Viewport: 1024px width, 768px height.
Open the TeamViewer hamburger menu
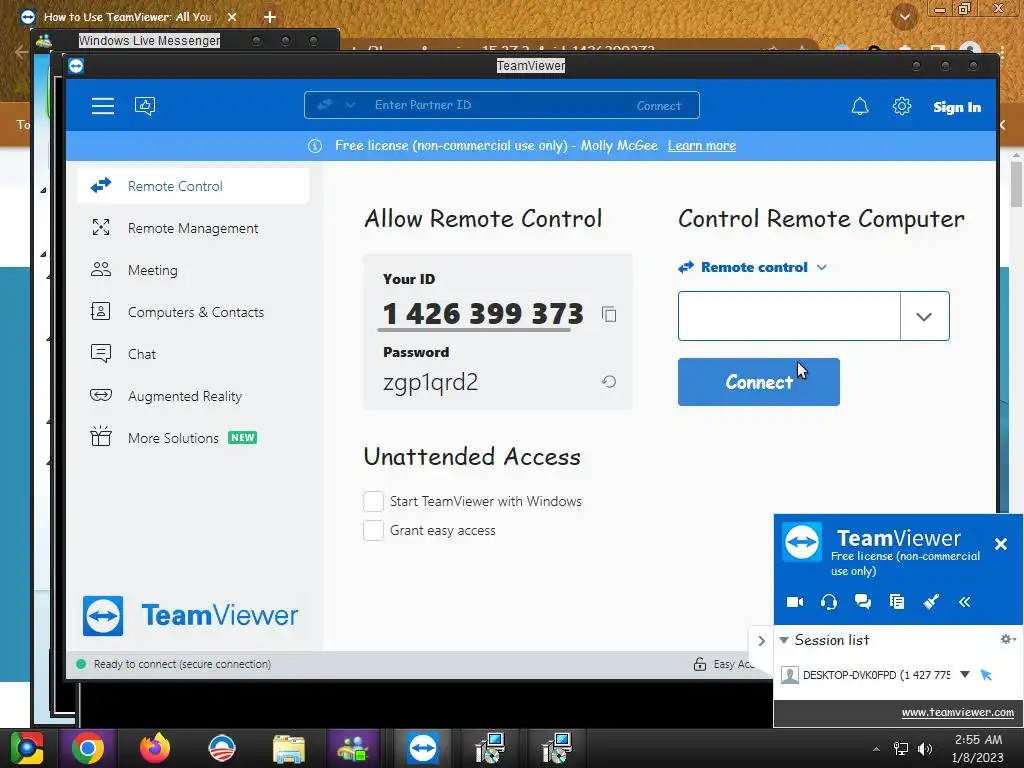tap(103, 106)
